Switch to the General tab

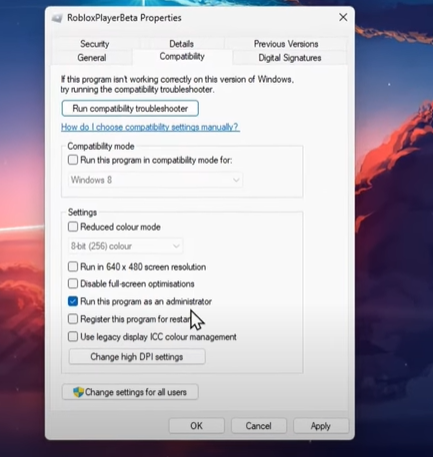(x=92, y=58)
